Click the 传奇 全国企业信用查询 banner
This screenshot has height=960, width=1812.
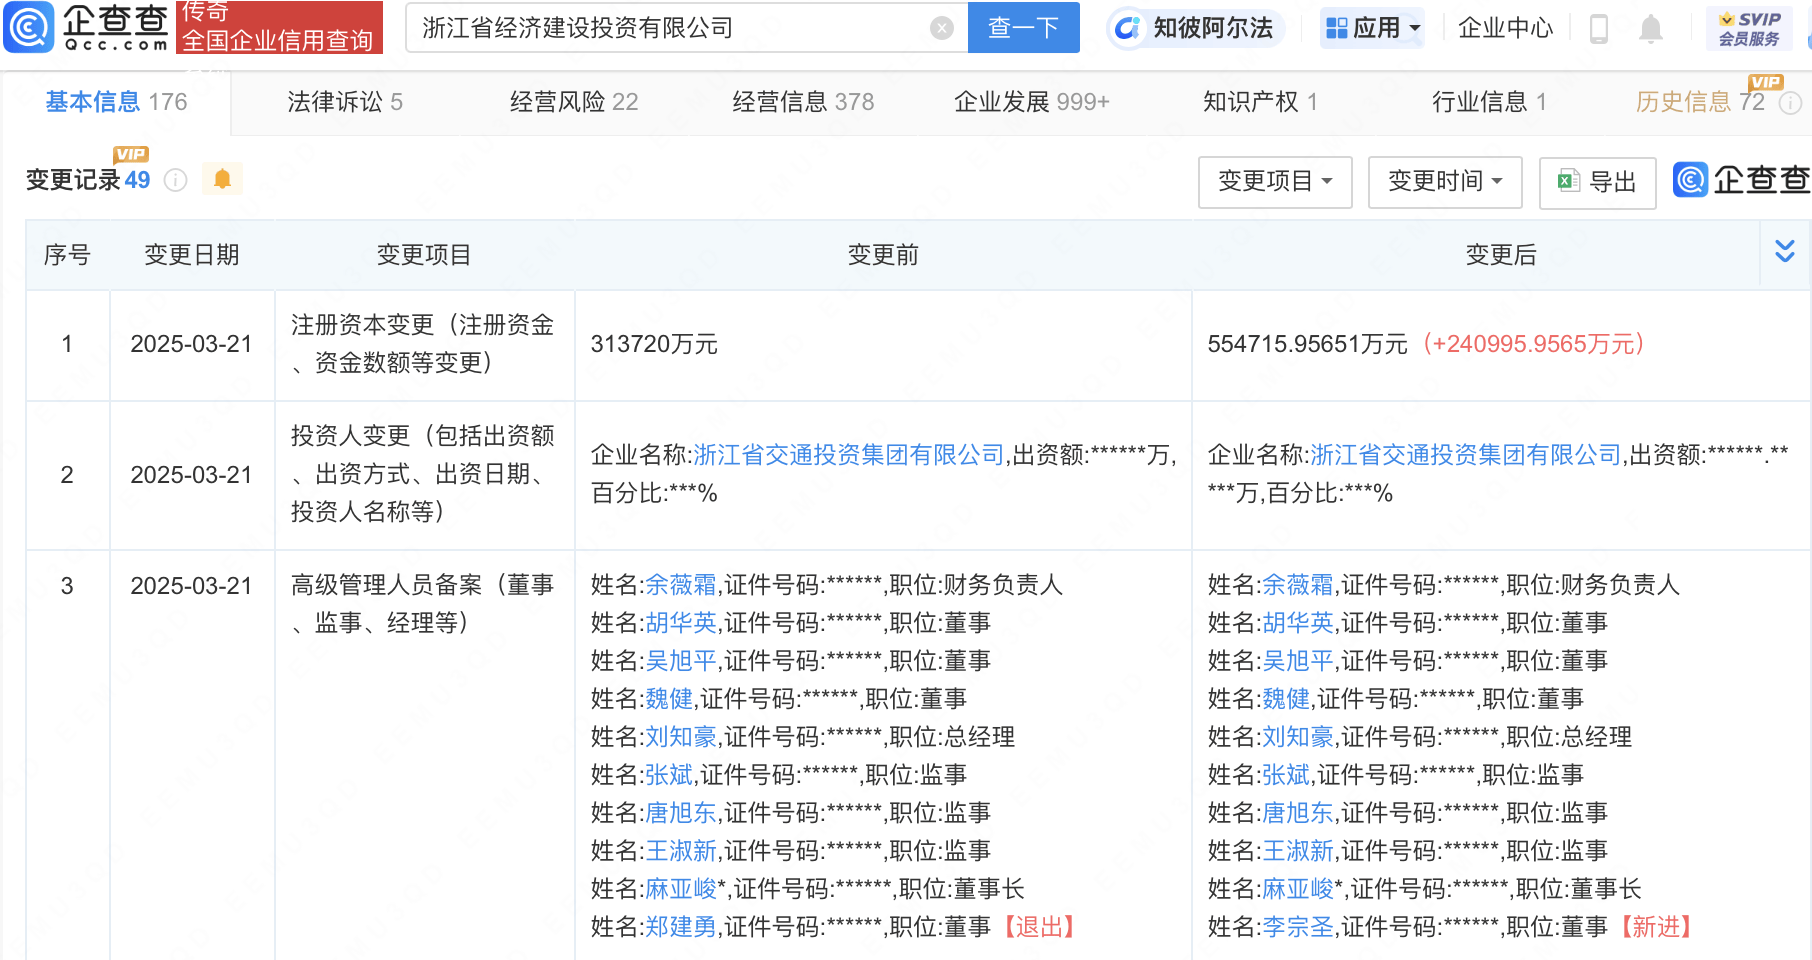[279, 27]
